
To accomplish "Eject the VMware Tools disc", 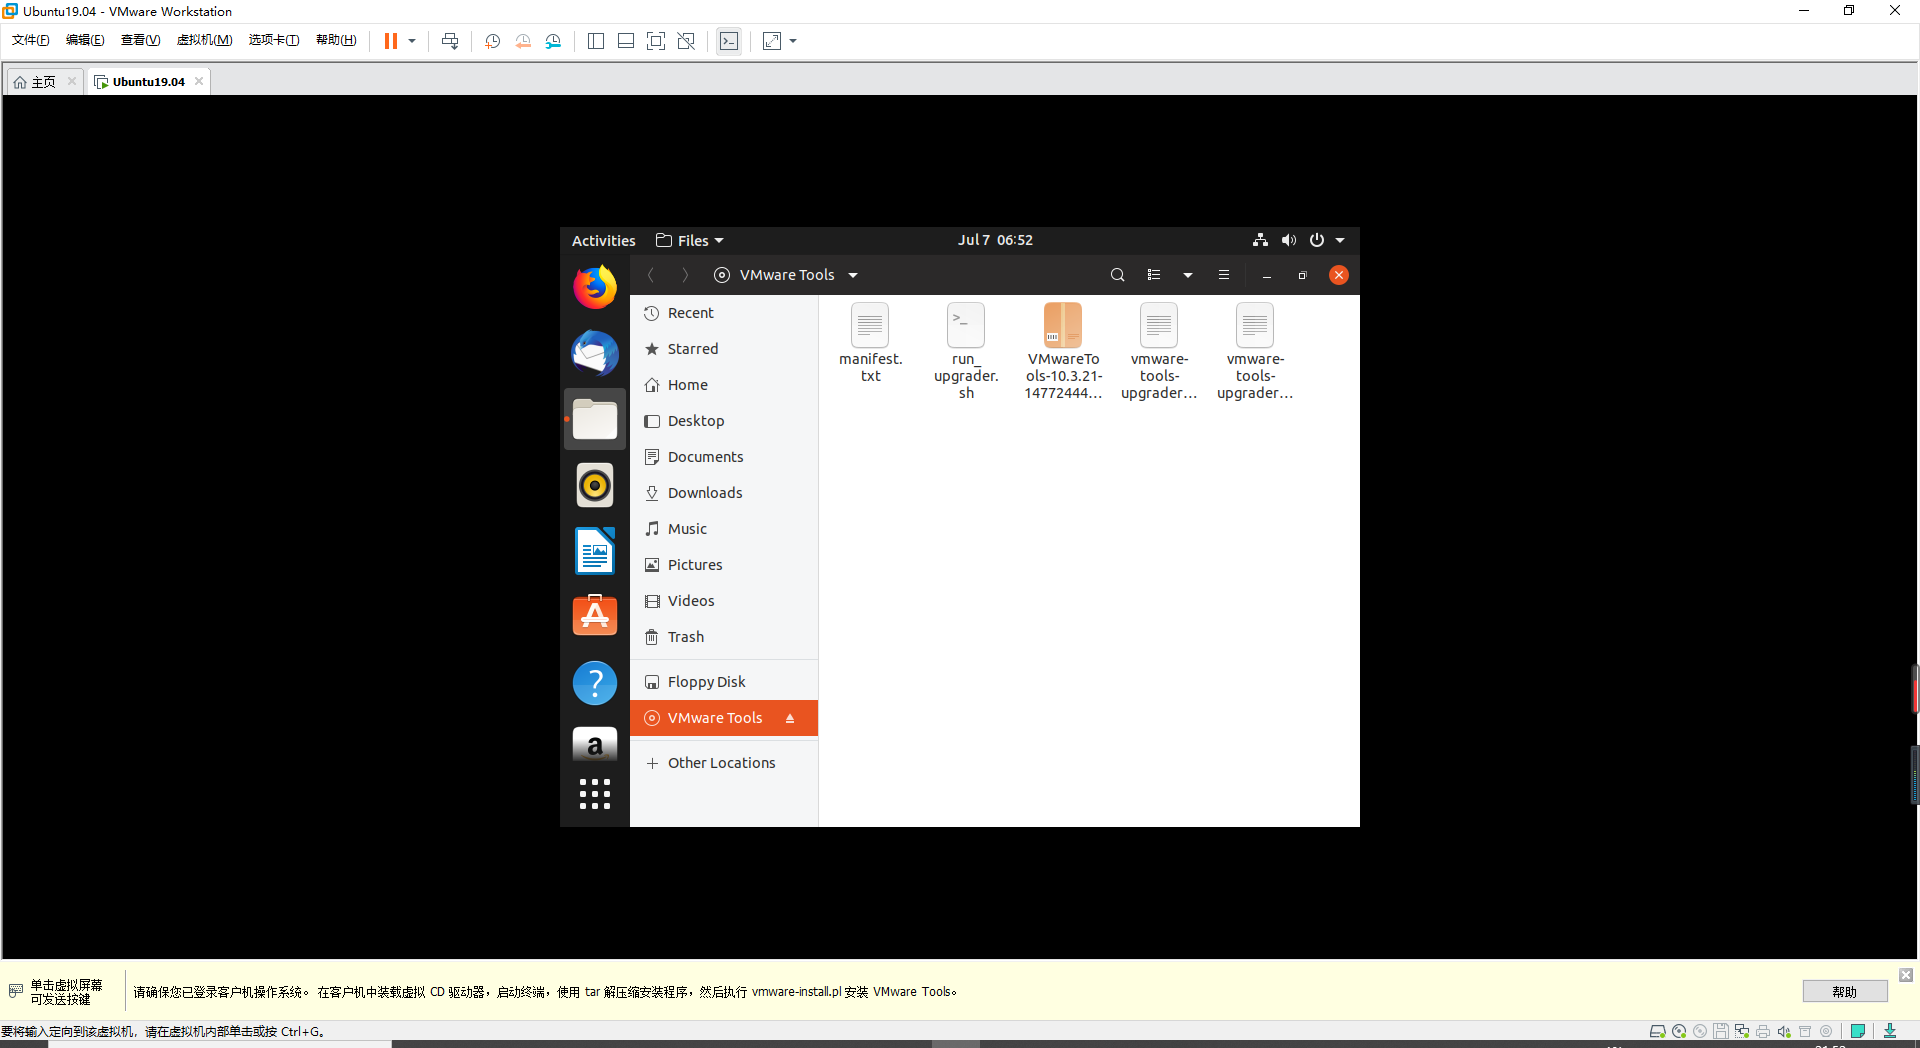I will tap(790, 718).
